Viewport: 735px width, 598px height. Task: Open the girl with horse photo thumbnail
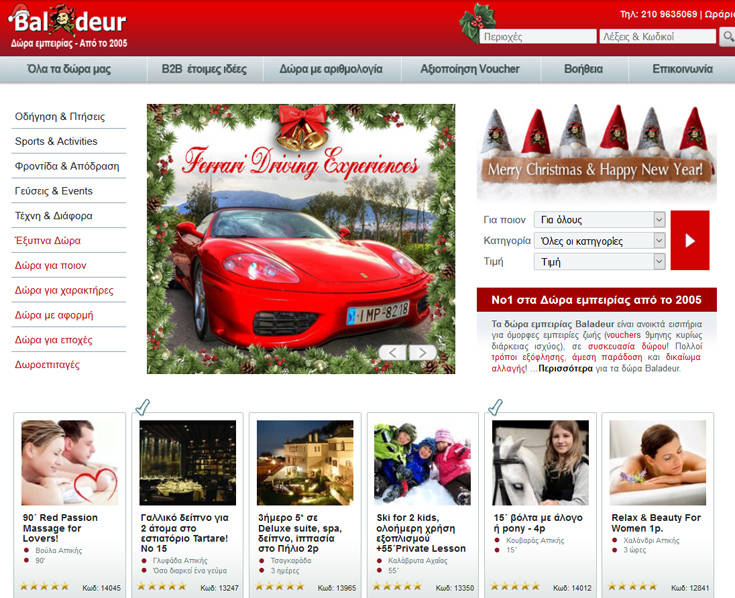point(540,463)
